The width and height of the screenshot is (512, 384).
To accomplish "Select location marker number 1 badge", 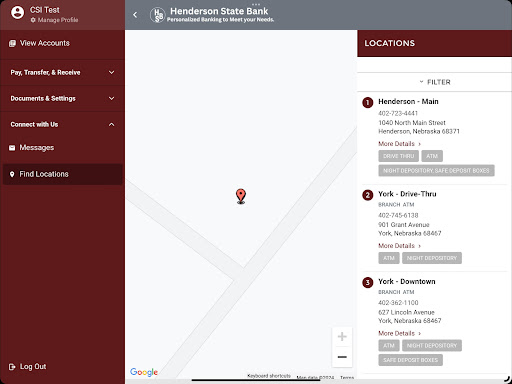I will coord(368,102).
